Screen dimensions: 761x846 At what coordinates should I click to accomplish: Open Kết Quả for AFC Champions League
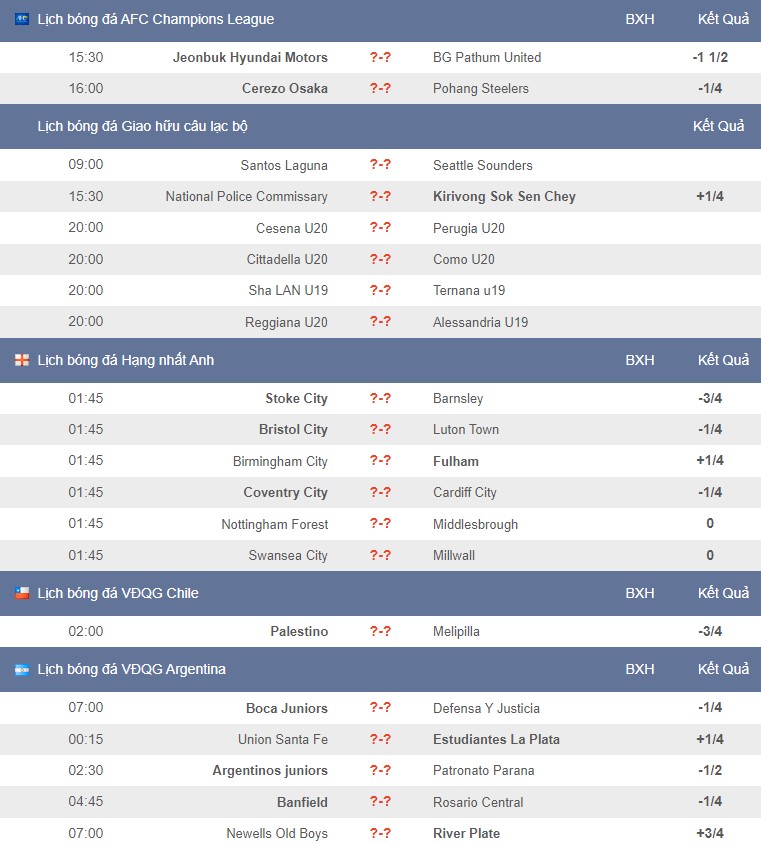(723, 19)
